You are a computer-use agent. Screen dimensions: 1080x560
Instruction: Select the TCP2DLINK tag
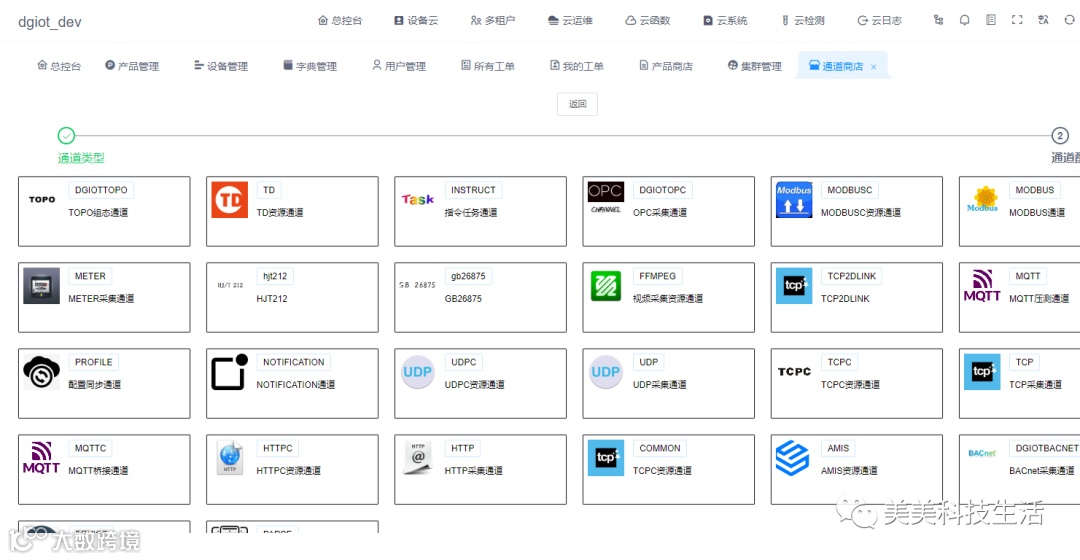(x=852, y=276)
